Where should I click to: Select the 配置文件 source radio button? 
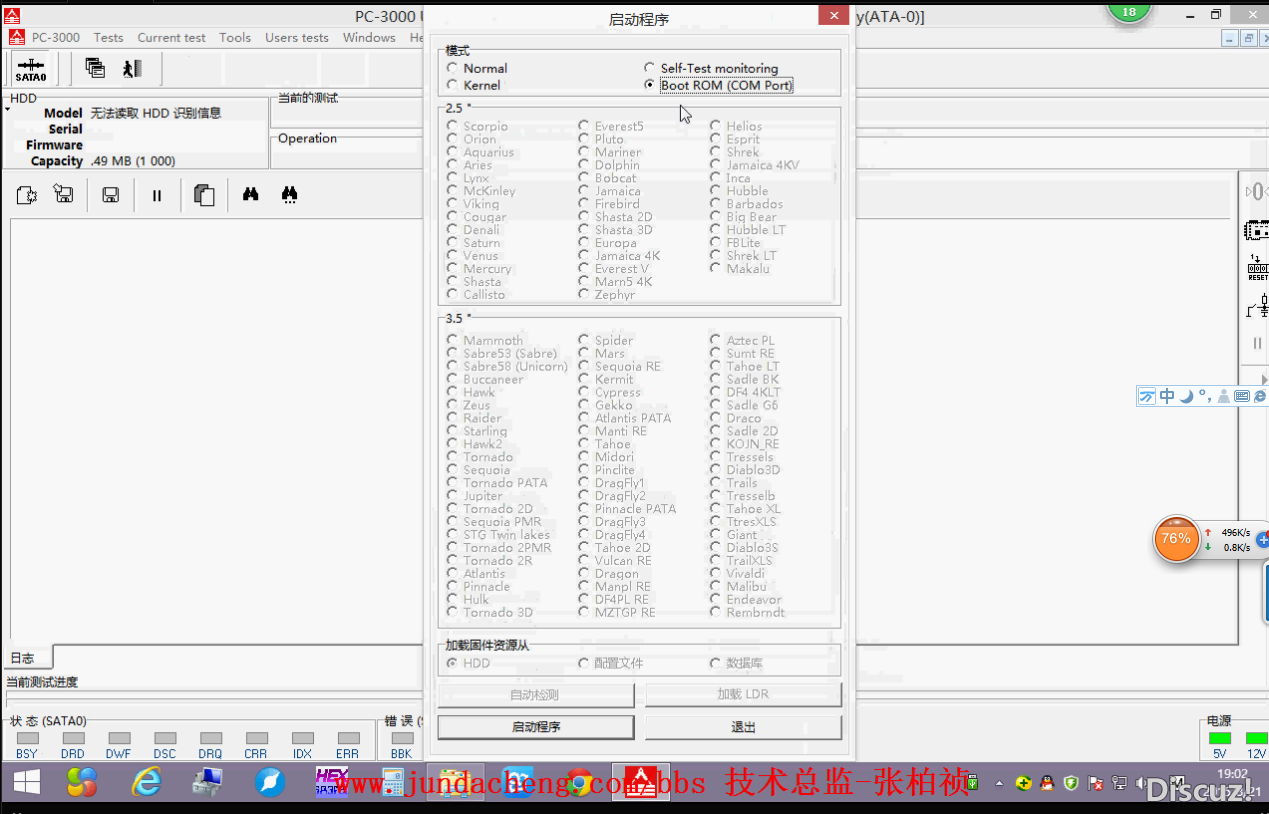point(584,663)
